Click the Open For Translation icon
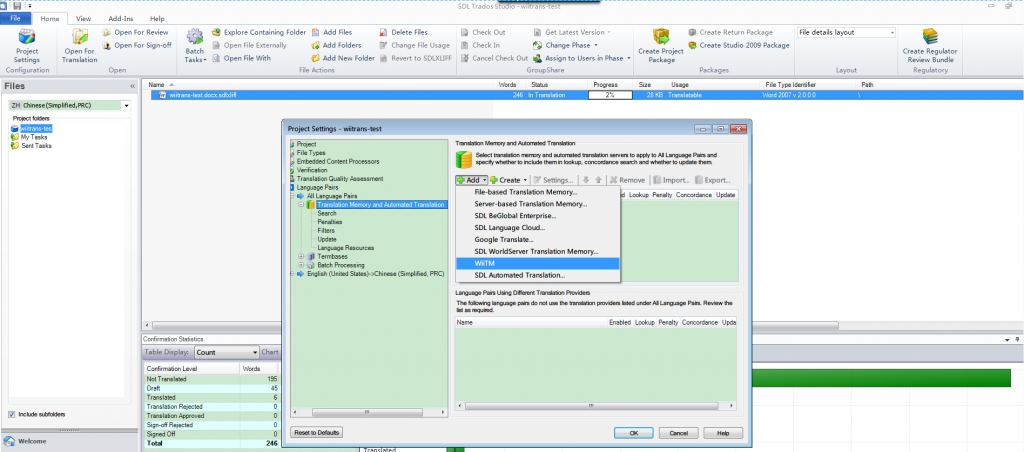Screen dimensions: 1024x452 [79, 40]
